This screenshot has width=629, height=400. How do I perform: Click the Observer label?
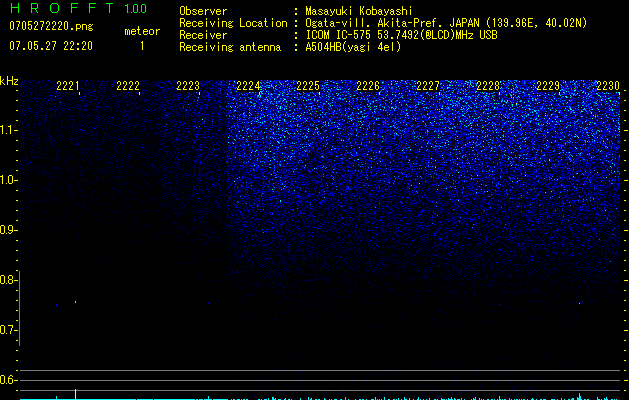coord(203,11)
